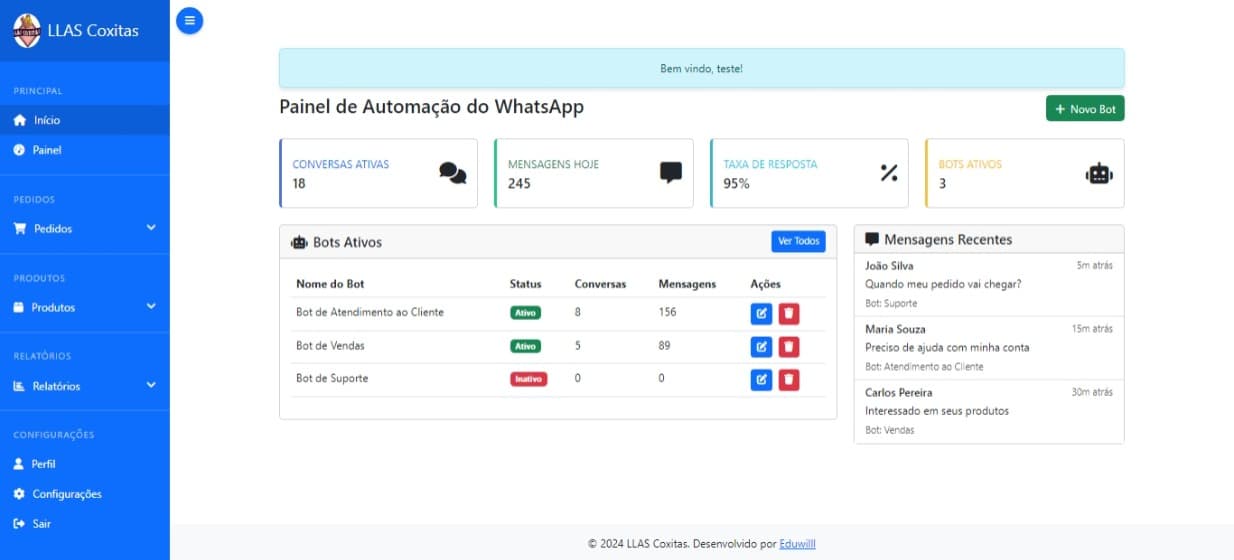Open the Painel menu item
This screenshot has height=560, width=1234.
(85, 150)
